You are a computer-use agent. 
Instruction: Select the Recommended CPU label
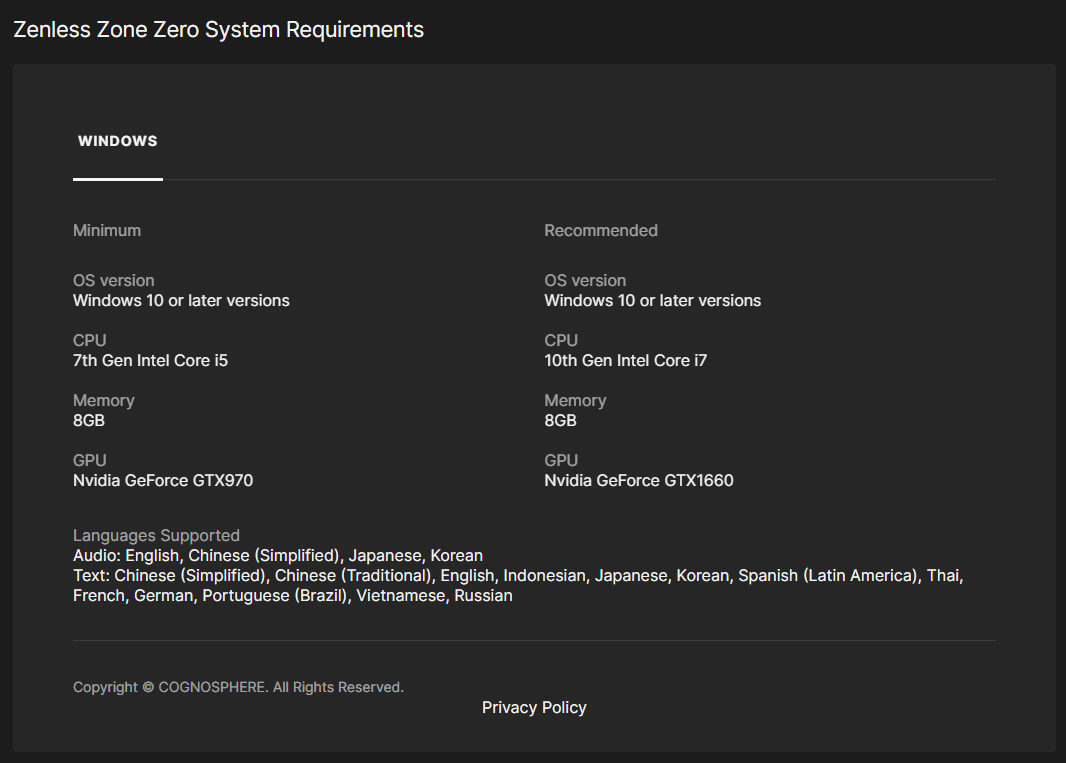[561, 340]
